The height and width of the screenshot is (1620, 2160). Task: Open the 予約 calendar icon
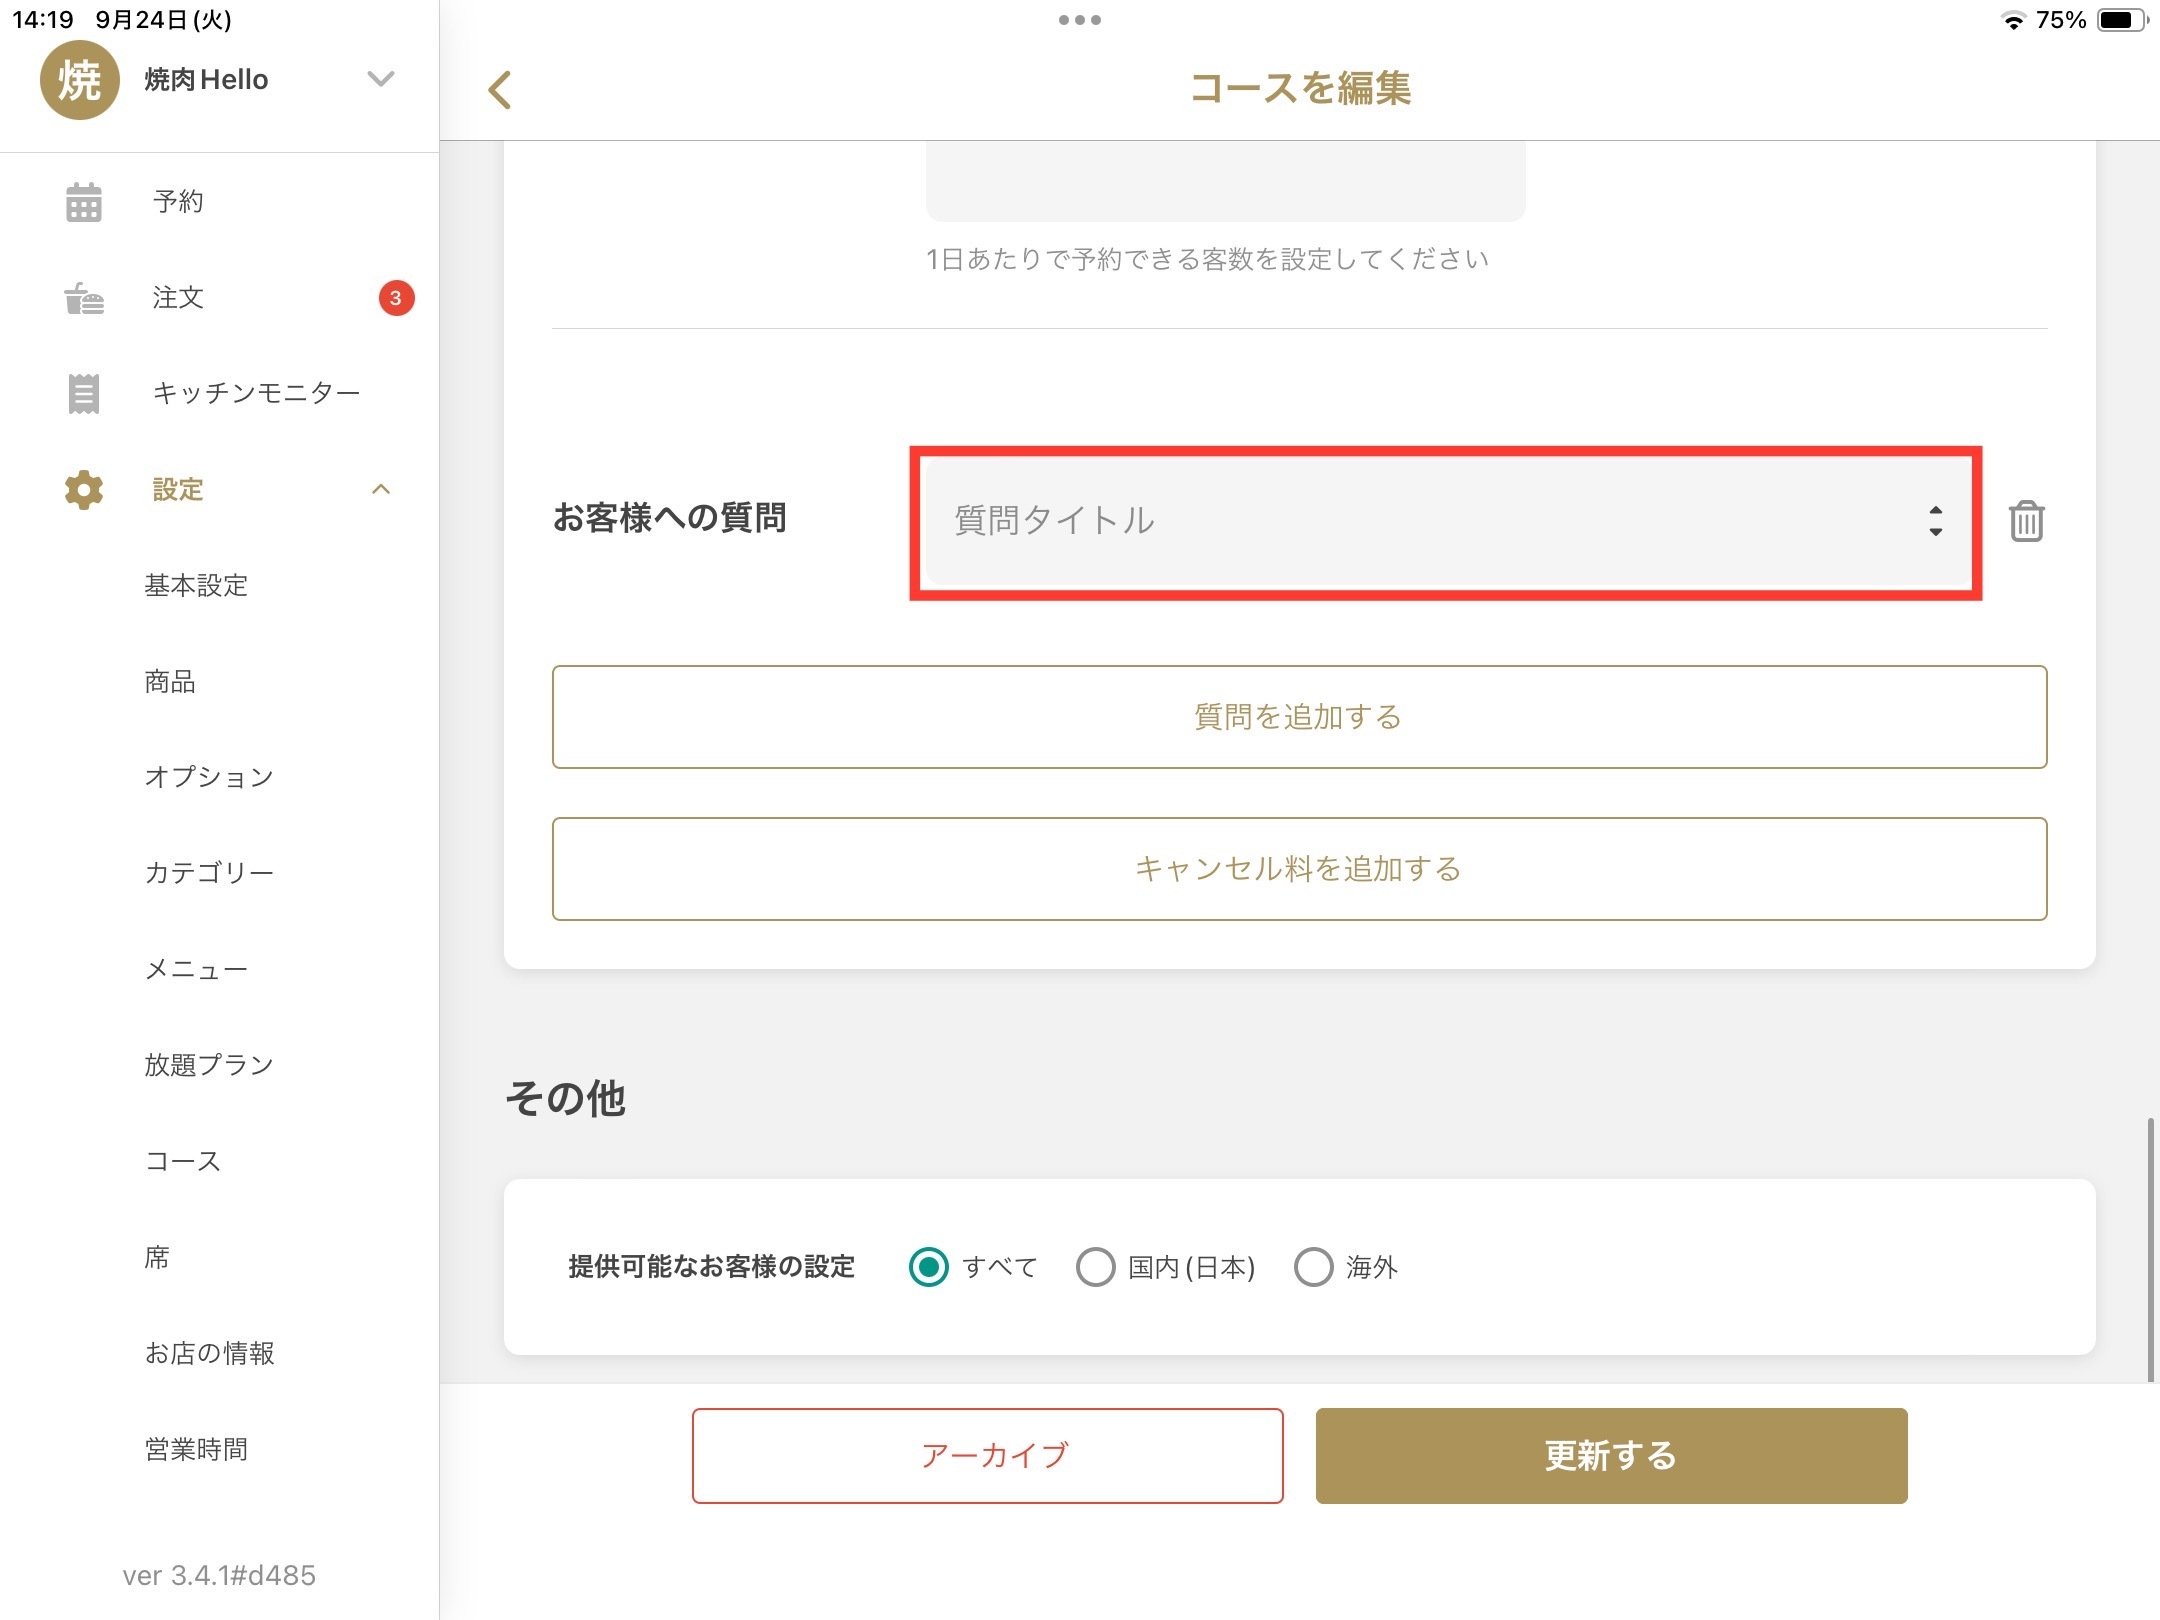84,202
